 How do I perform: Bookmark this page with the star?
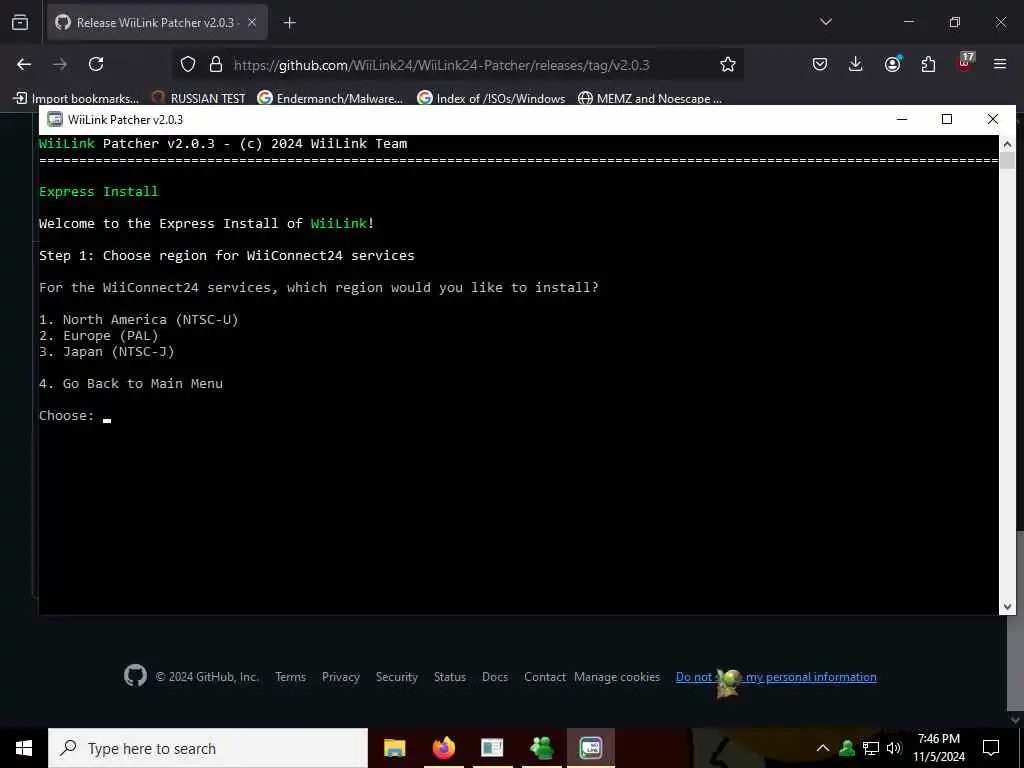click(x=728, y=64)
